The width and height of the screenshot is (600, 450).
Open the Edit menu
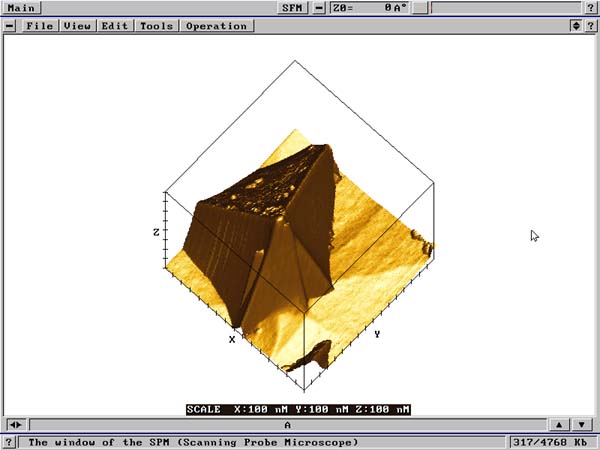tap(115, 26)
